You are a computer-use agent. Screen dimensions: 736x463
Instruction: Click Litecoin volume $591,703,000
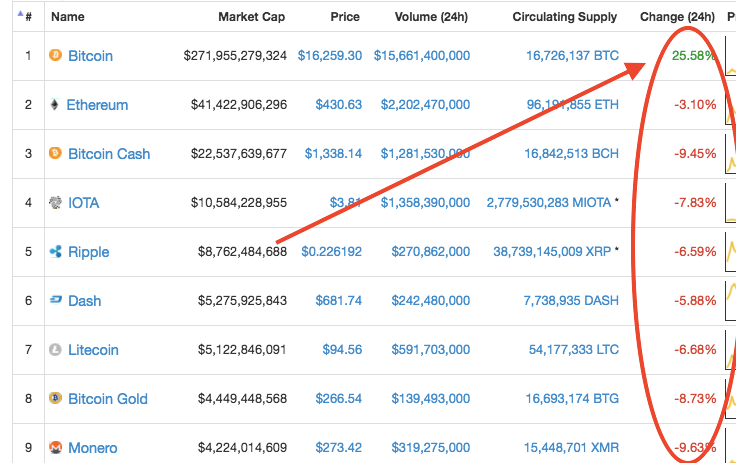tap(431, 349)
